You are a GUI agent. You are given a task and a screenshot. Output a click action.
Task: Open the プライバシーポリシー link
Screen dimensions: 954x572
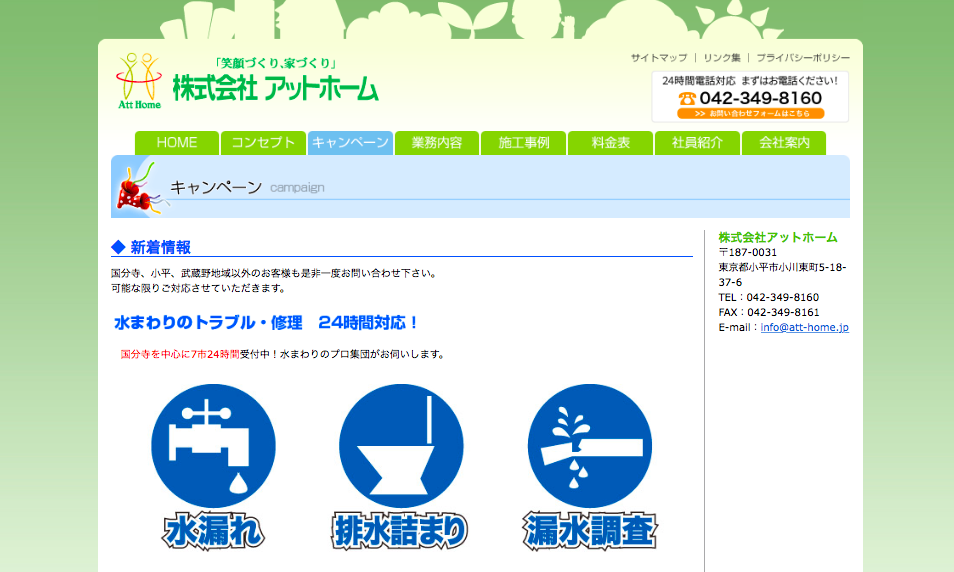[803, 58]
